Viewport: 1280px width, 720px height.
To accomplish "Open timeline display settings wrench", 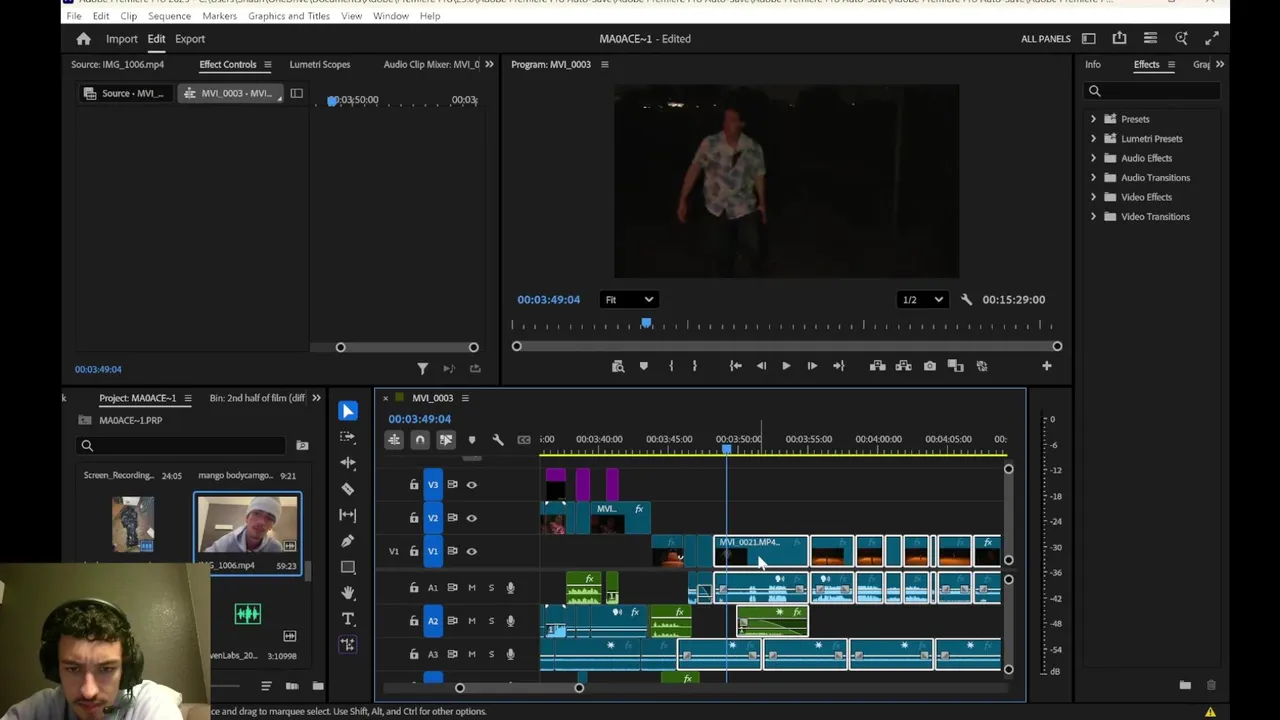I will tap(498, 440).
